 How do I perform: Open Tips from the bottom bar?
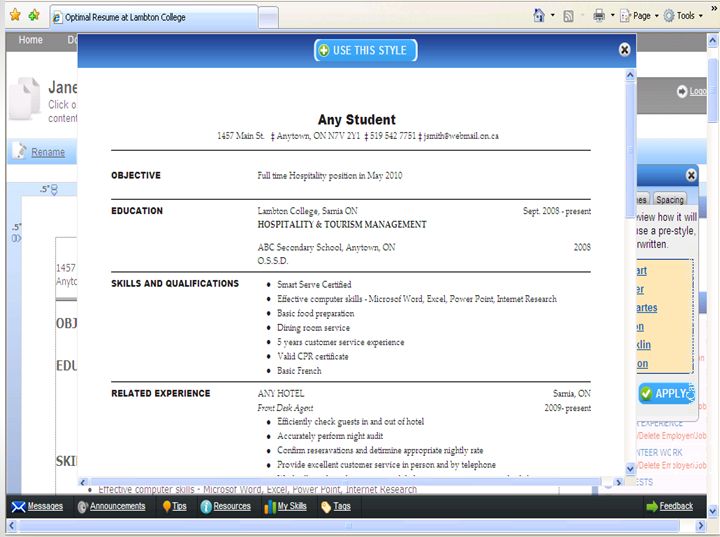(179, 506)
